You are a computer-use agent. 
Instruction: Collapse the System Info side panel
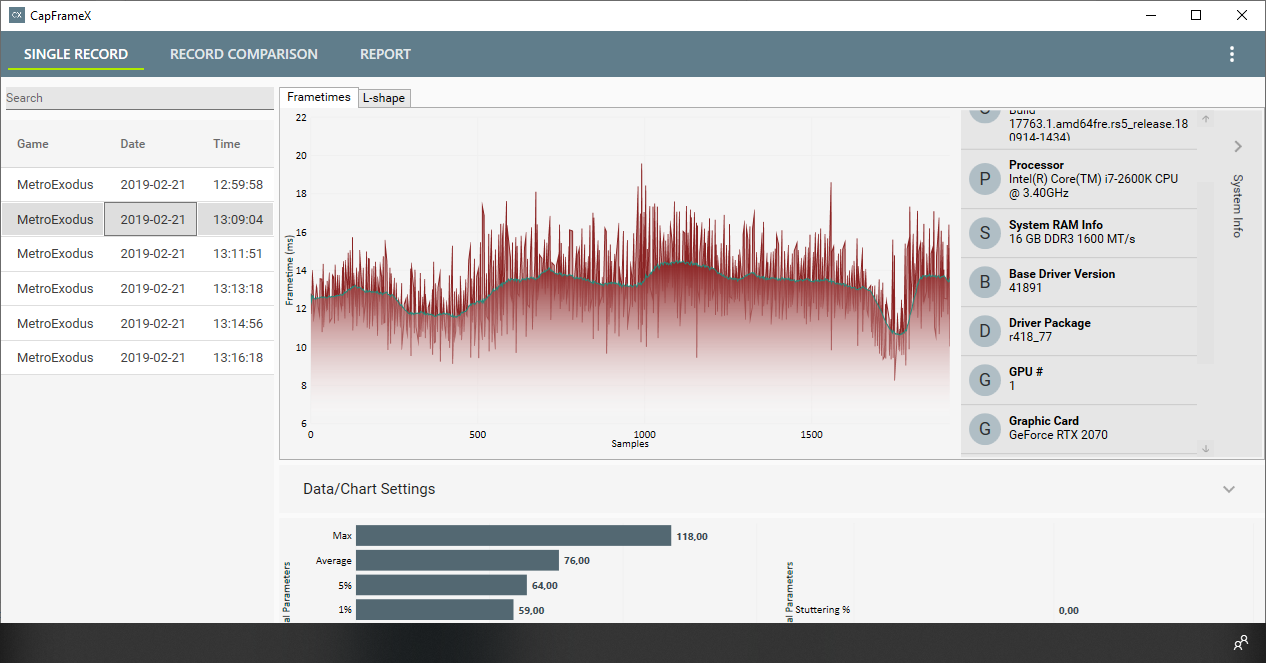pyautogui.click(x=1238, y=146)
